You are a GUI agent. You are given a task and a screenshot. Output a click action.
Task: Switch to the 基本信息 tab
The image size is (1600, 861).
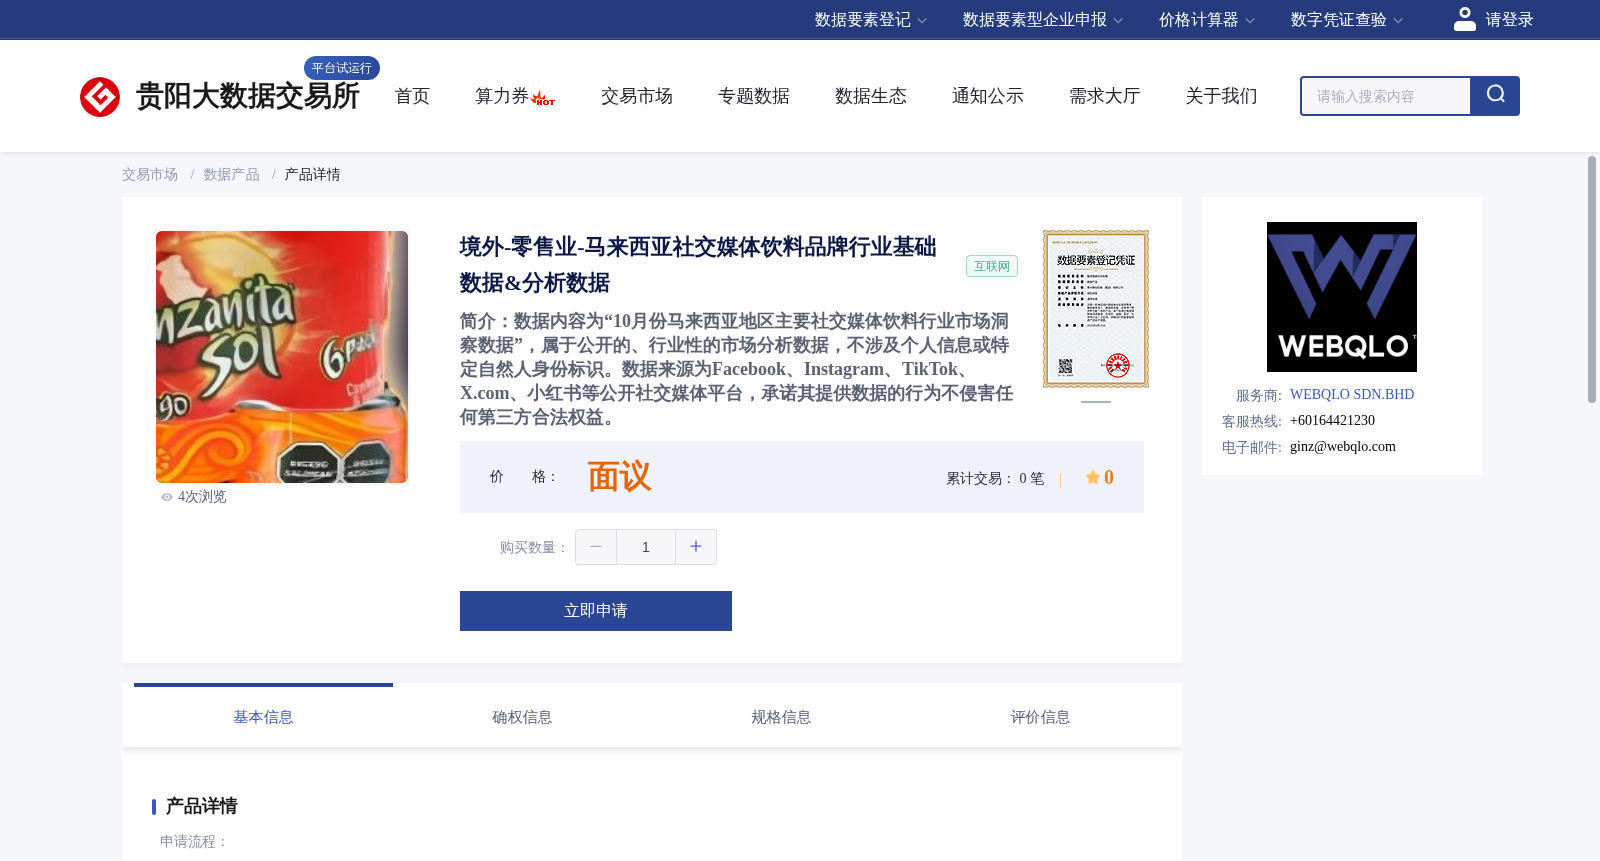pos(263,716)
